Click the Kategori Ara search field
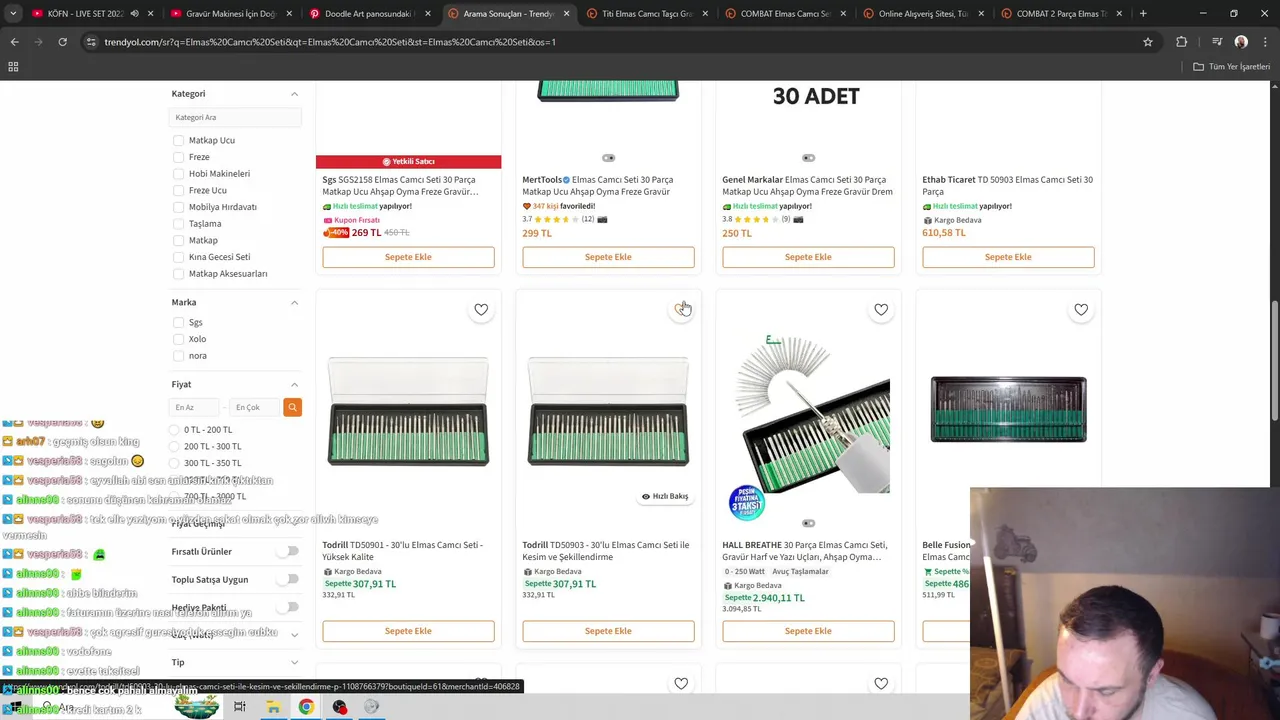This screenshot has width=1280, height=720. [x=235, y=117]
